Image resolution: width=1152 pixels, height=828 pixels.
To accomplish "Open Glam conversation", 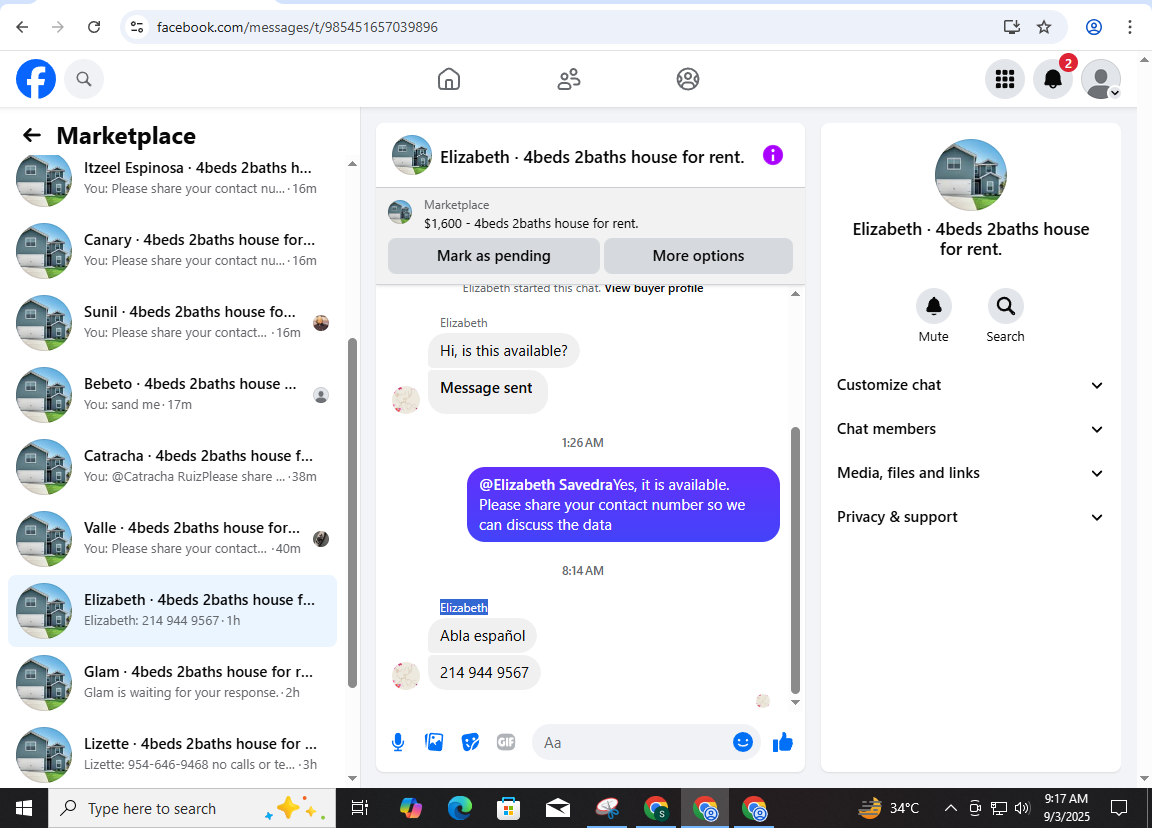I will [173, 683].
